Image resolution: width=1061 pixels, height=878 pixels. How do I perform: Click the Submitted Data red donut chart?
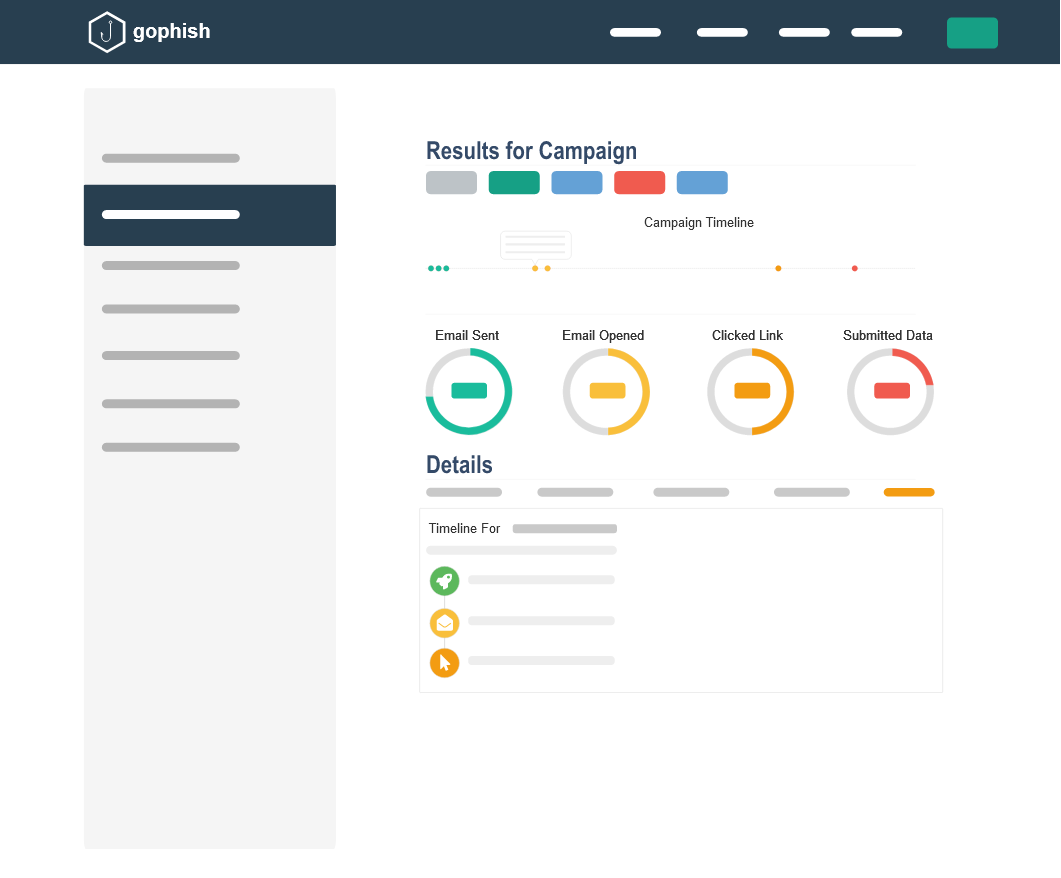[x=890, y=392]
